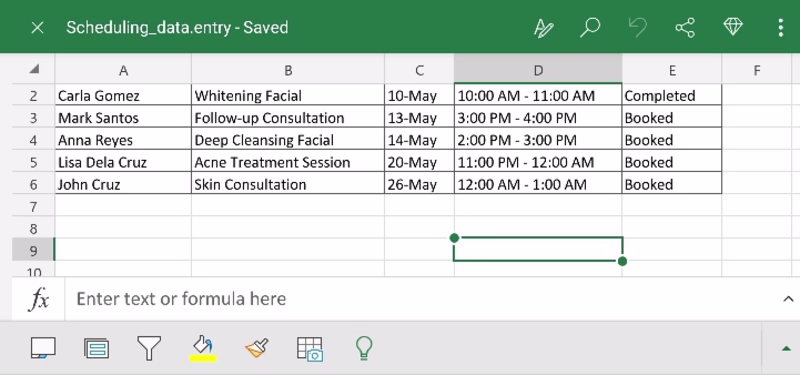Open the cards view icon
The width and height of the screenshot is (800, 375).
pyautogui.click(x=96, y=348)
